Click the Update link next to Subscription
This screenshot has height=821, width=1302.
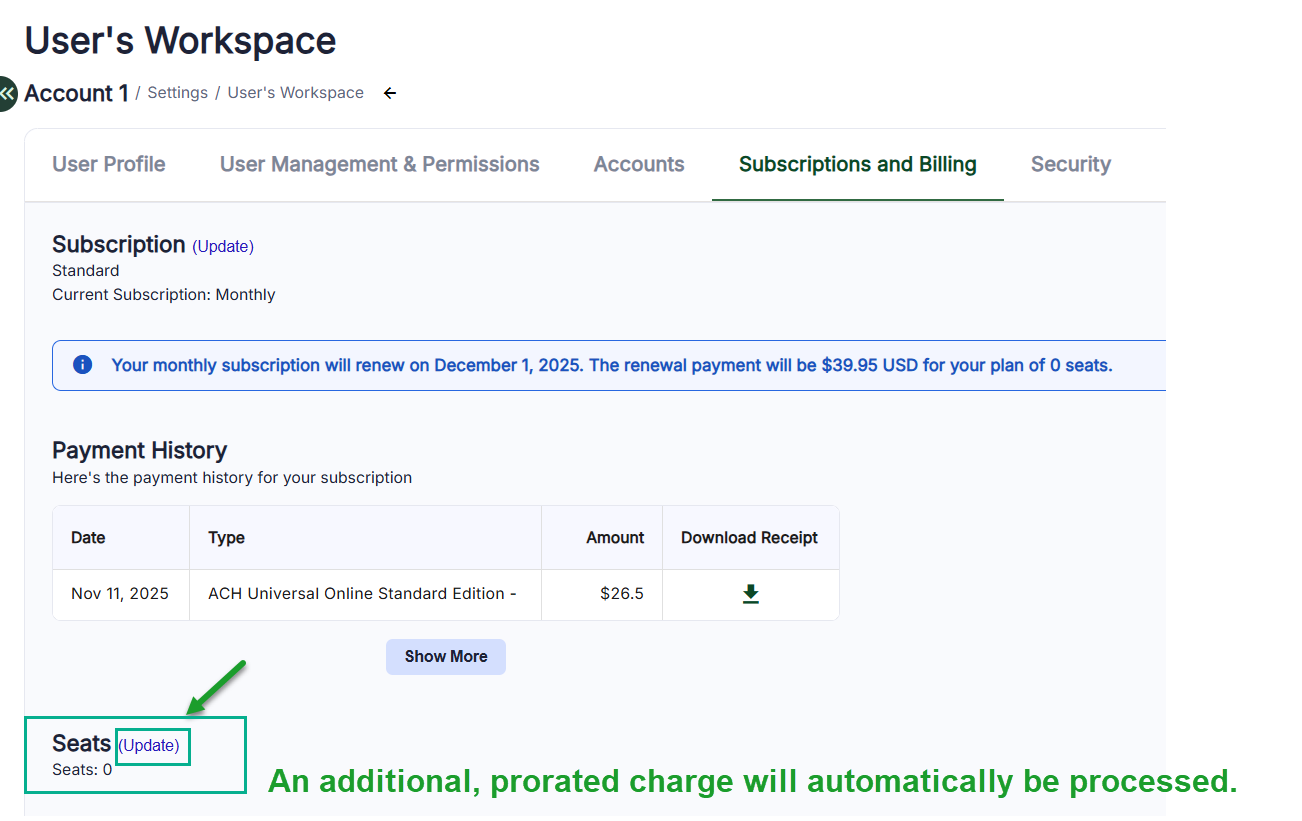(223, 246)
